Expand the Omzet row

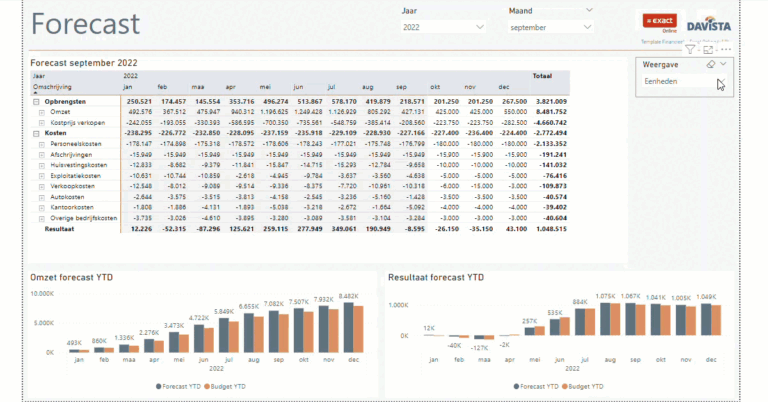[42, 112]
